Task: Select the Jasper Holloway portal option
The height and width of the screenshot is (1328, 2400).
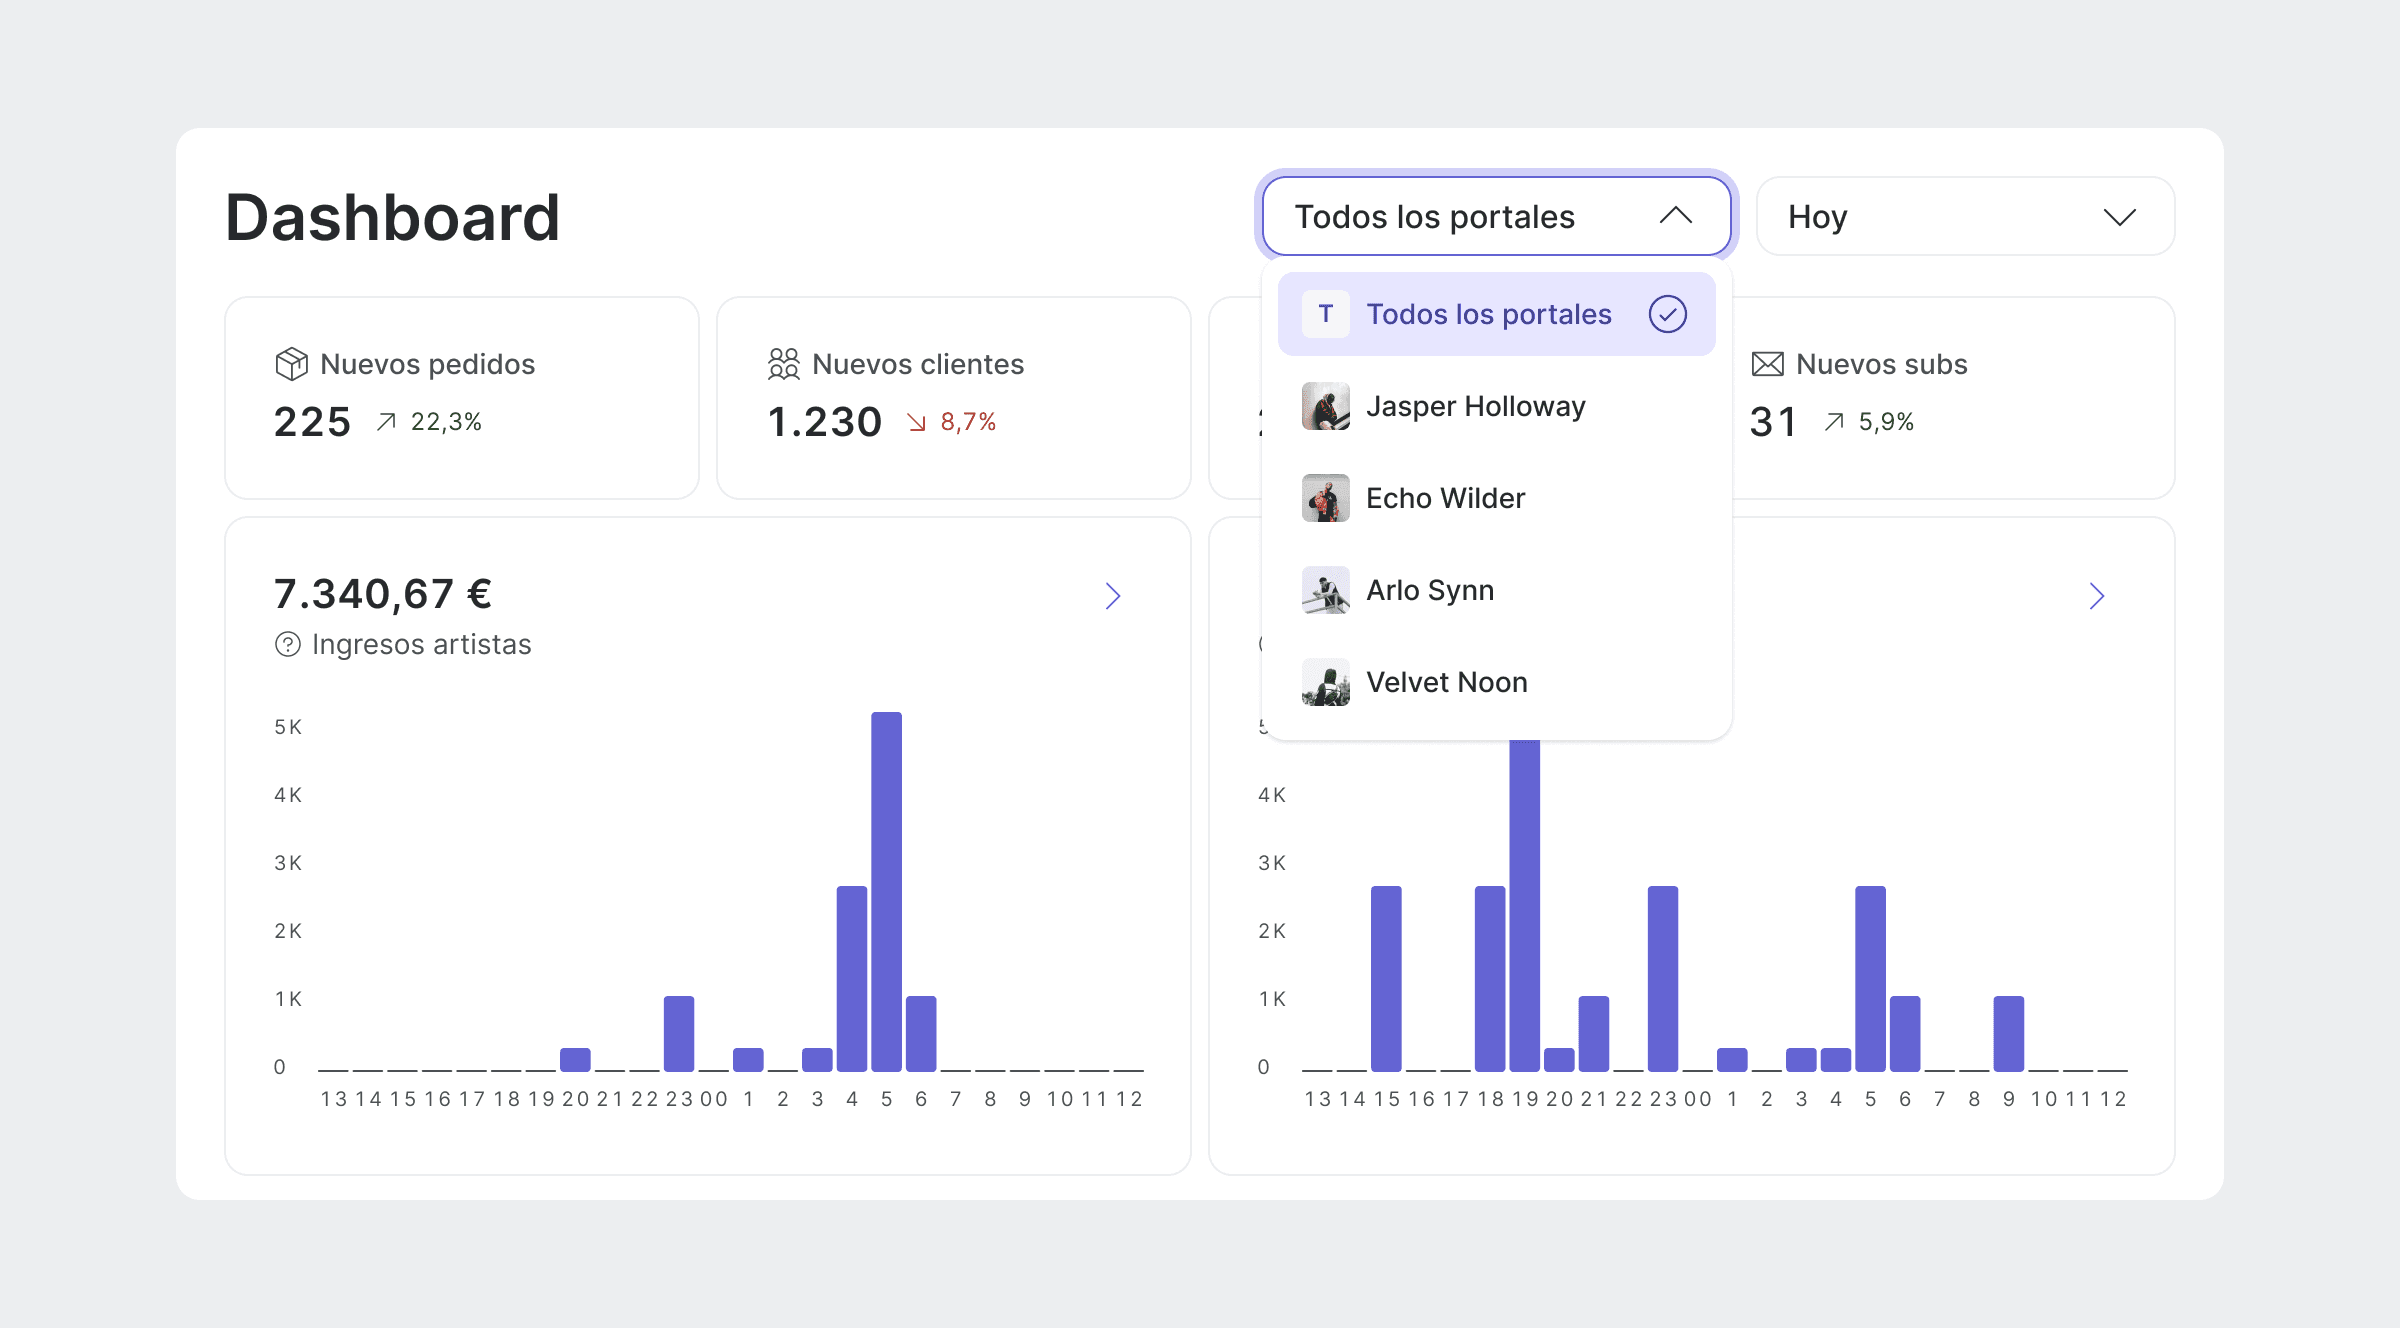Action: click(1475, 406)
